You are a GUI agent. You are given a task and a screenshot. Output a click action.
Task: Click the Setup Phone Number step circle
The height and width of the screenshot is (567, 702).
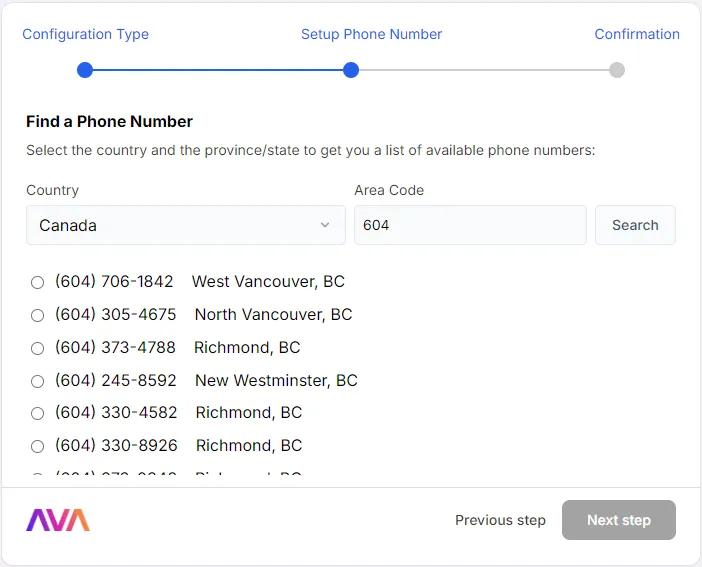(351, 70)
